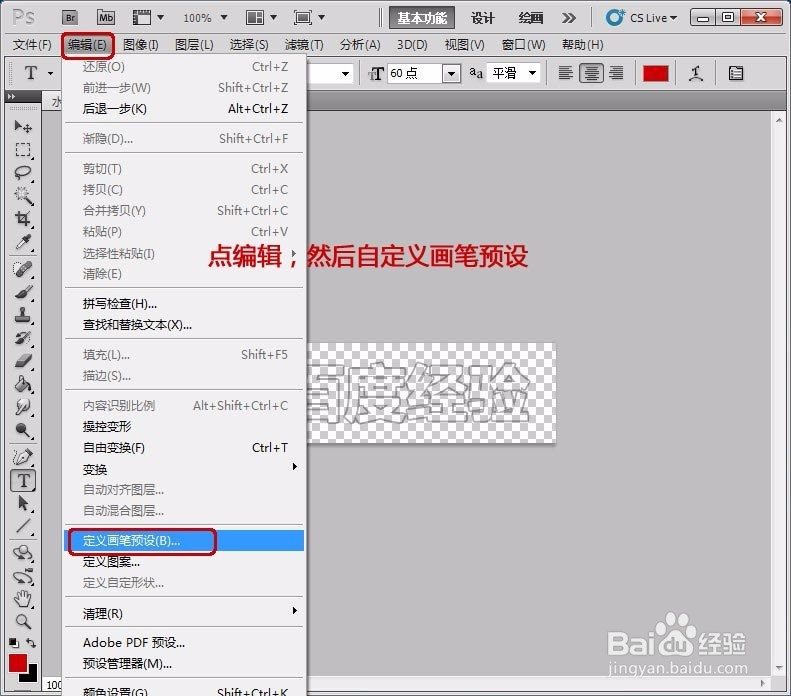Show more workspaces with double chevron

(x=569, y=18)
